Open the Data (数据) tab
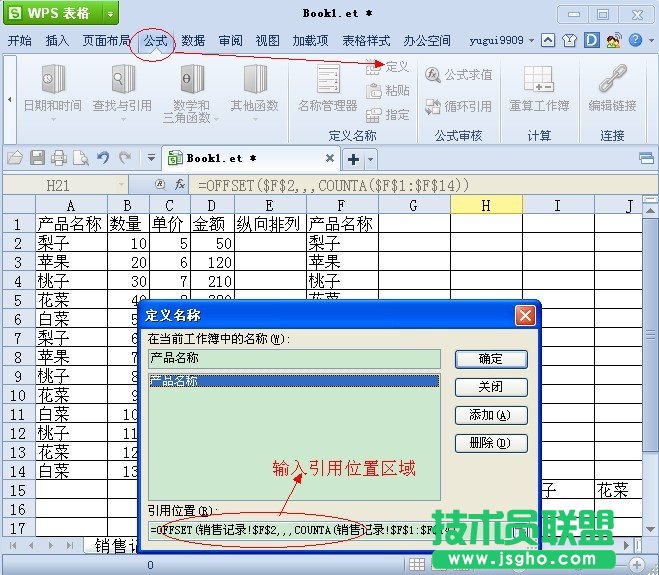The height and width of the screenshot is (575, 659). pyautogui.click(x=193, y=40)
